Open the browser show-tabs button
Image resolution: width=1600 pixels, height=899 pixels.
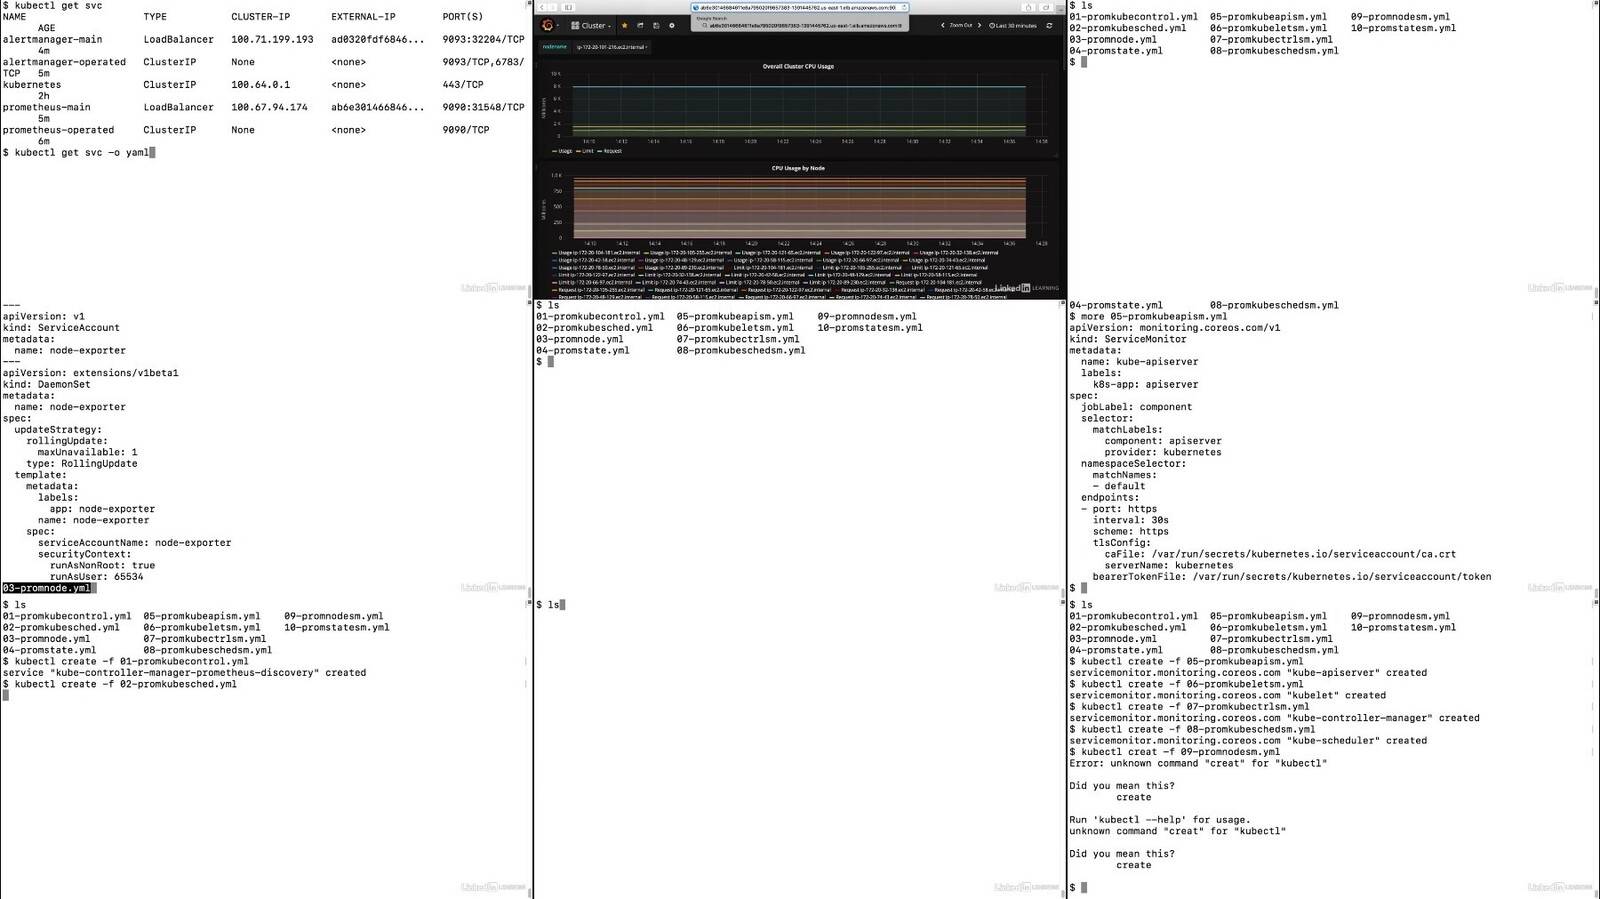(x=1046, y=7)
